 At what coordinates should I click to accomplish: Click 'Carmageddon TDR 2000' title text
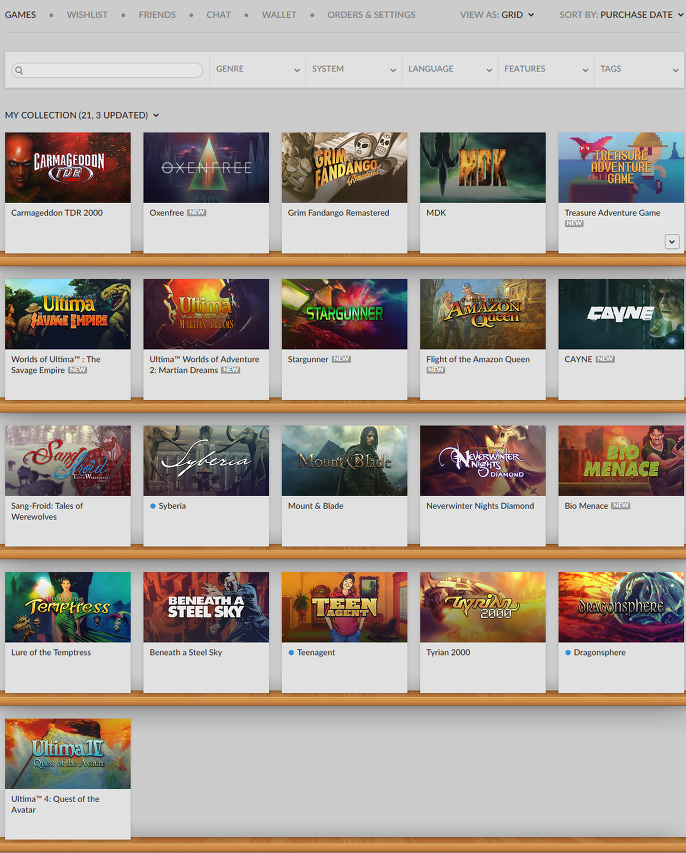tap(57, 213)
